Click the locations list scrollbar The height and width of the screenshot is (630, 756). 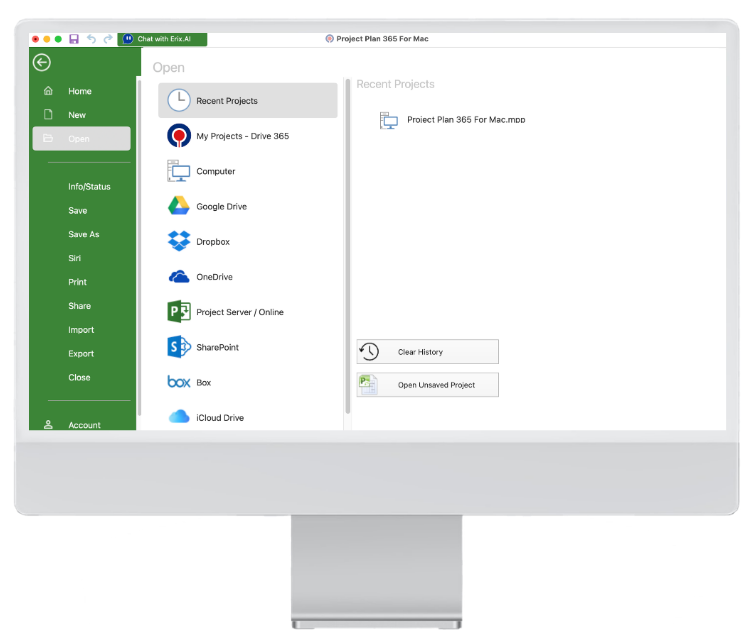[348, 246]
